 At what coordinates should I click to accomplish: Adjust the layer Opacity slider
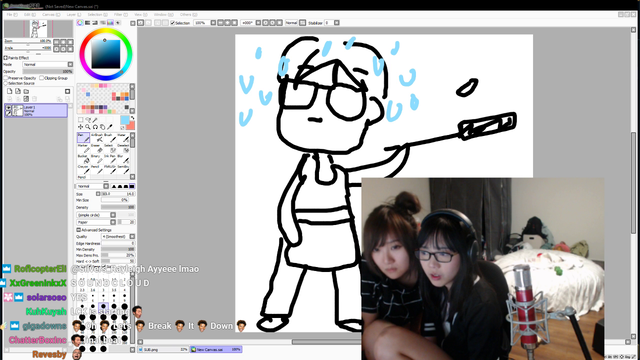(x=48, y=71)
